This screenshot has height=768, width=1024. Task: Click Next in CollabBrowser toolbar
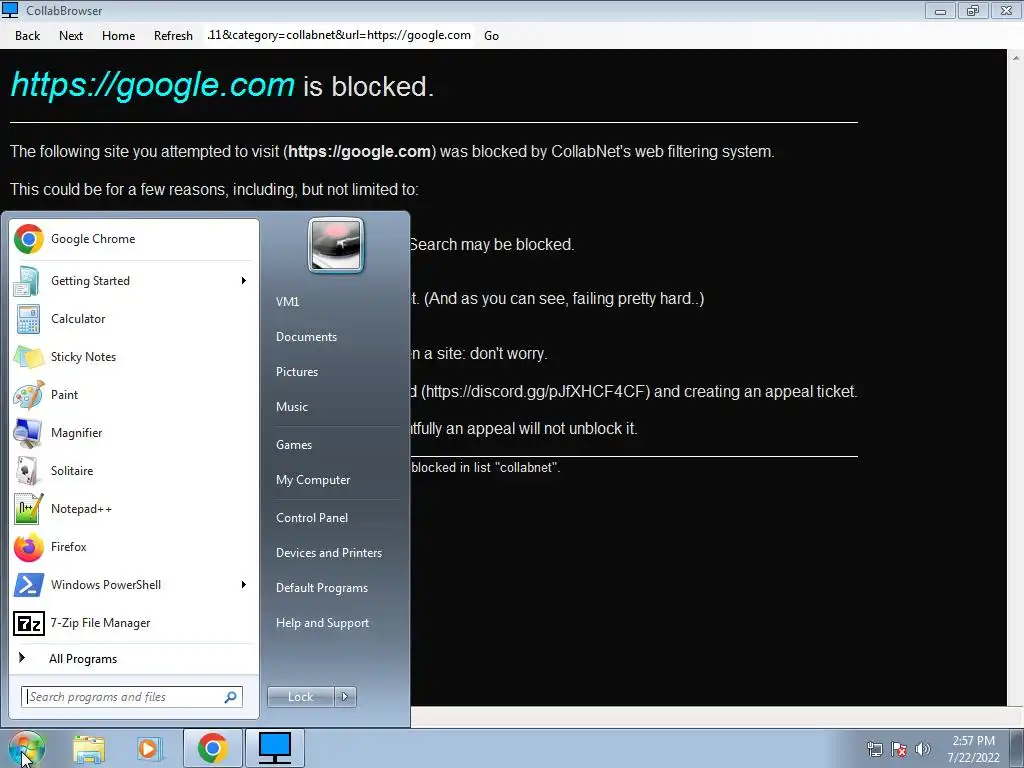71,36
